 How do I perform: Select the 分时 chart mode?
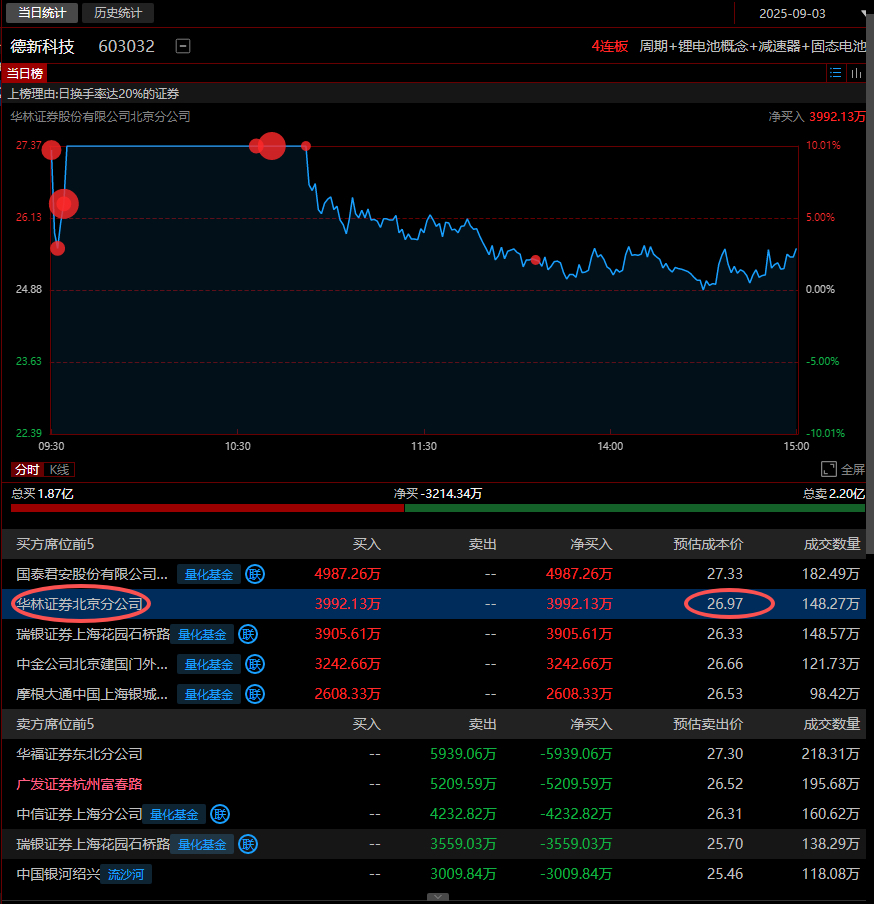click(27, 470)
